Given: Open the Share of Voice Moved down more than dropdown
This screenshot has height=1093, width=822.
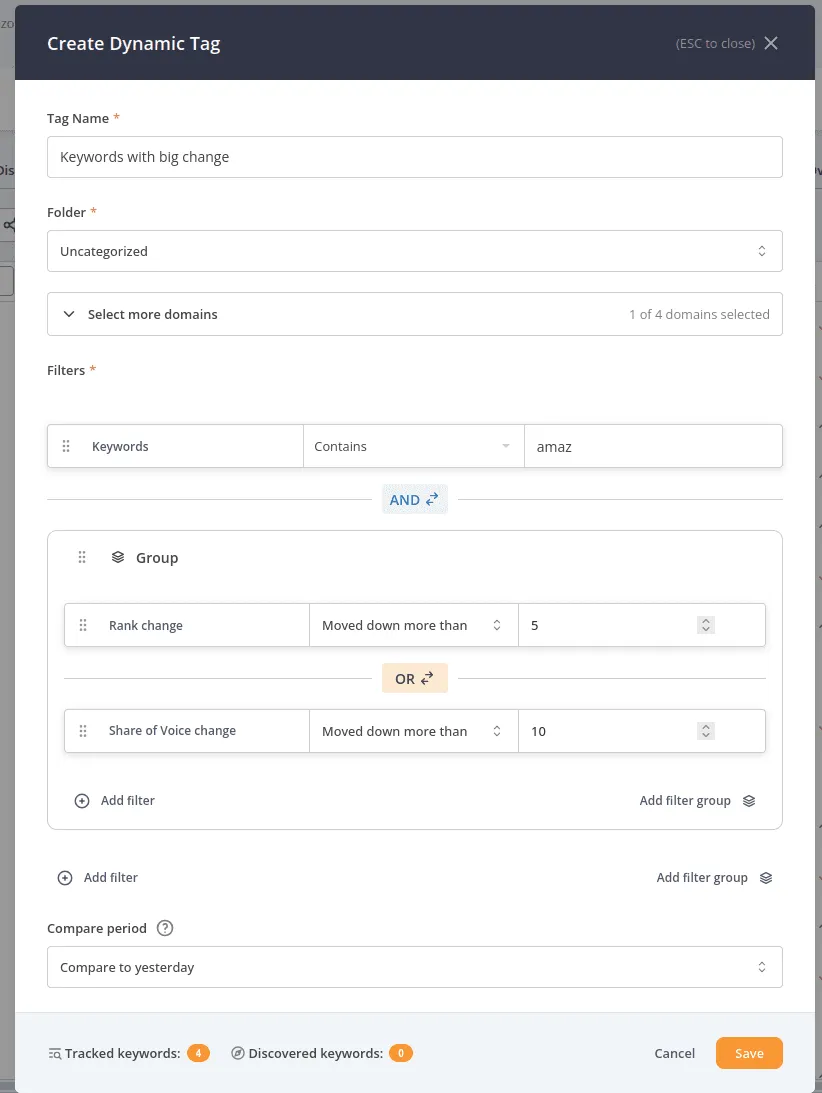Looking at the screenshot, I should pyautogui.click(x=413, y=731).
